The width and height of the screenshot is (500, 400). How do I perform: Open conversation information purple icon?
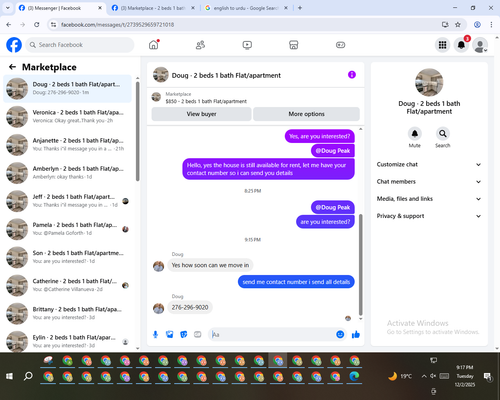352,75
